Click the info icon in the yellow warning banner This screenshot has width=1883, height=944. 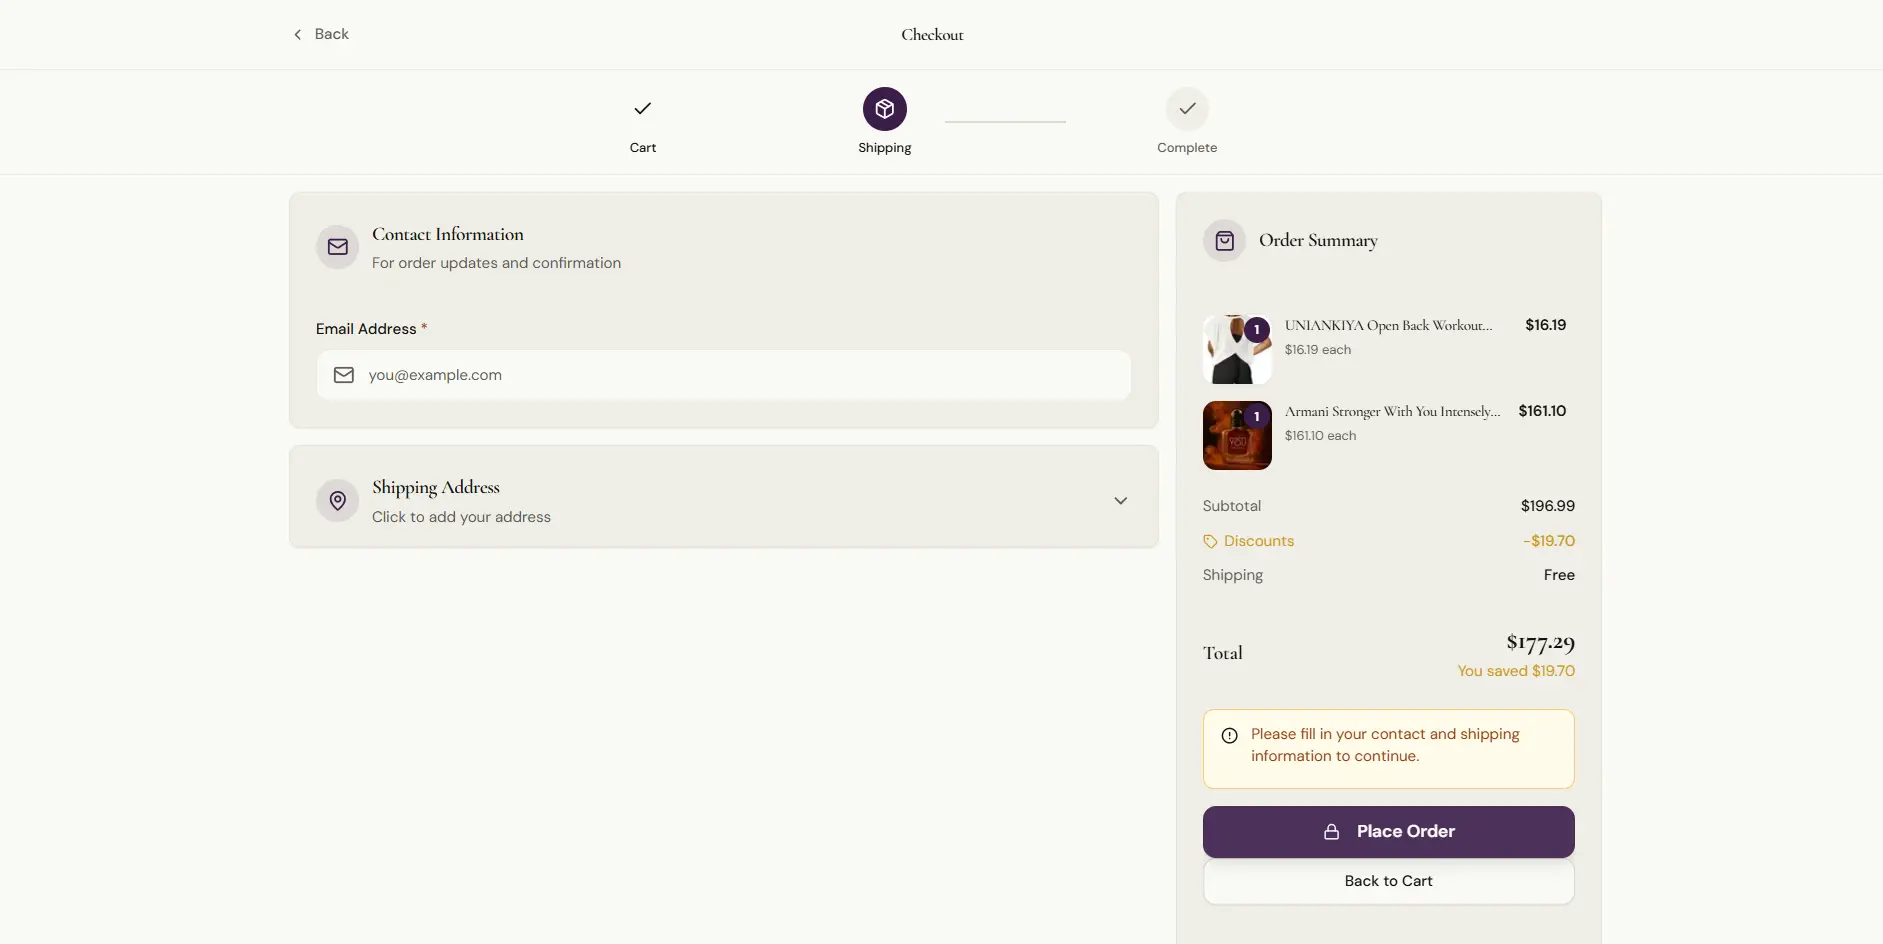[1229, 735]
